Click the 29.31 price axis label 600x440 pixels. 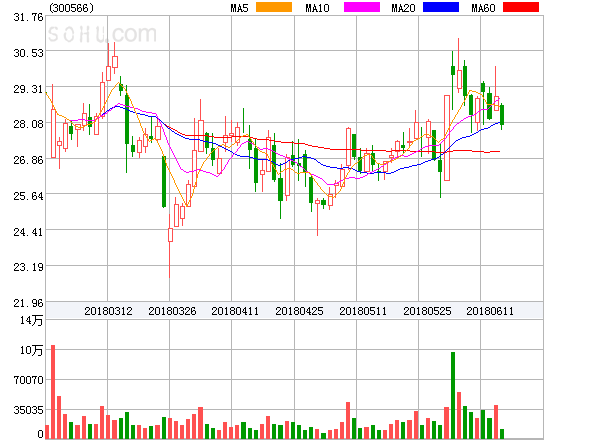28,89
